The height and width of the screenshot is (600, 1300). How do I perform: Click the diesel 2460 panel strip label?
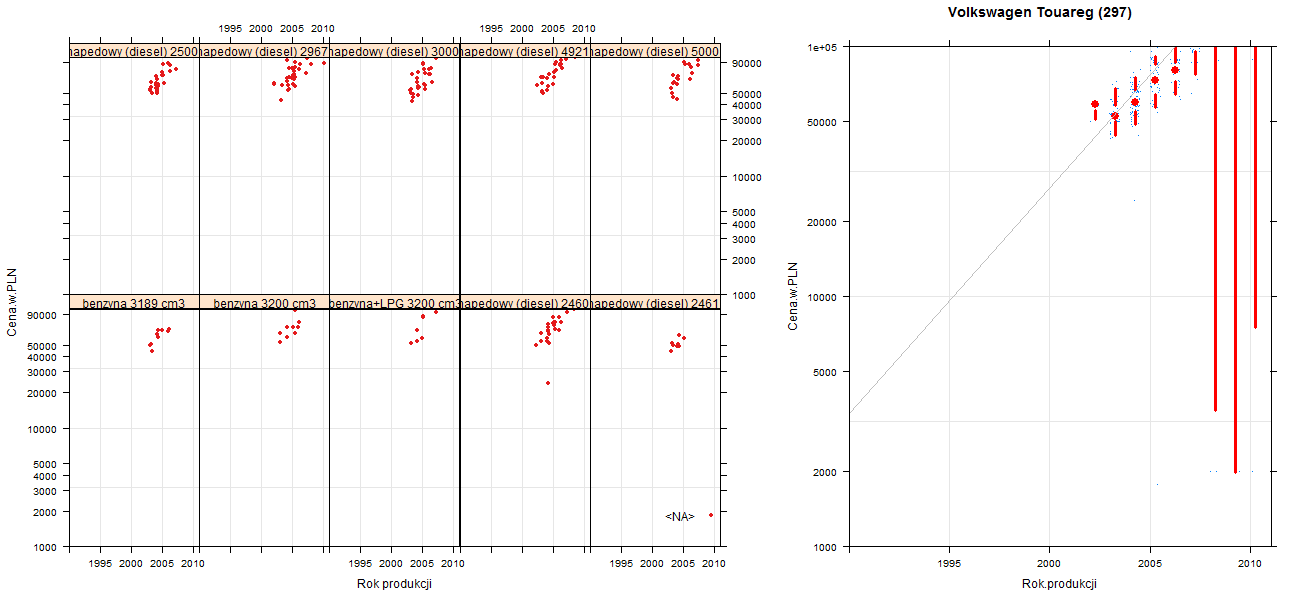pyautogui.click(x=525, y=303)
